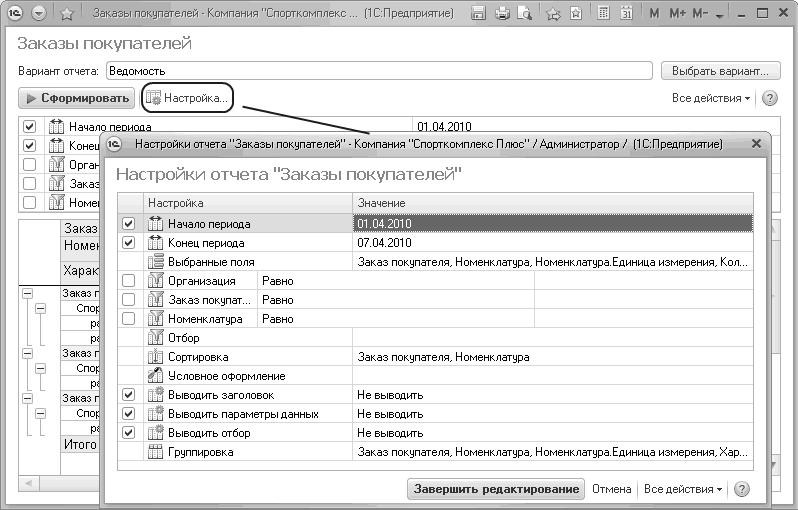
Task: Click the Настройка column header
Action: click(x=248, y=203)
